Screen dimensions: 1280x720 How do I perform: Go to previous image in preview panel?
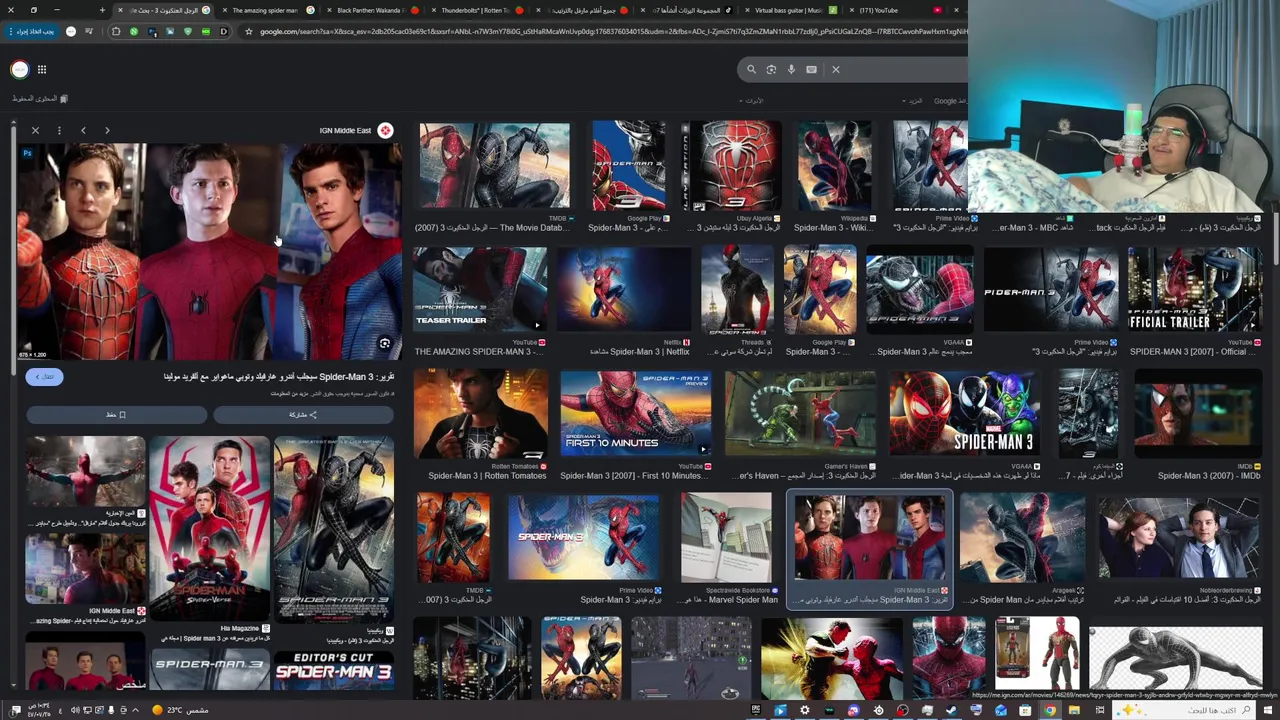coord(83,130)
